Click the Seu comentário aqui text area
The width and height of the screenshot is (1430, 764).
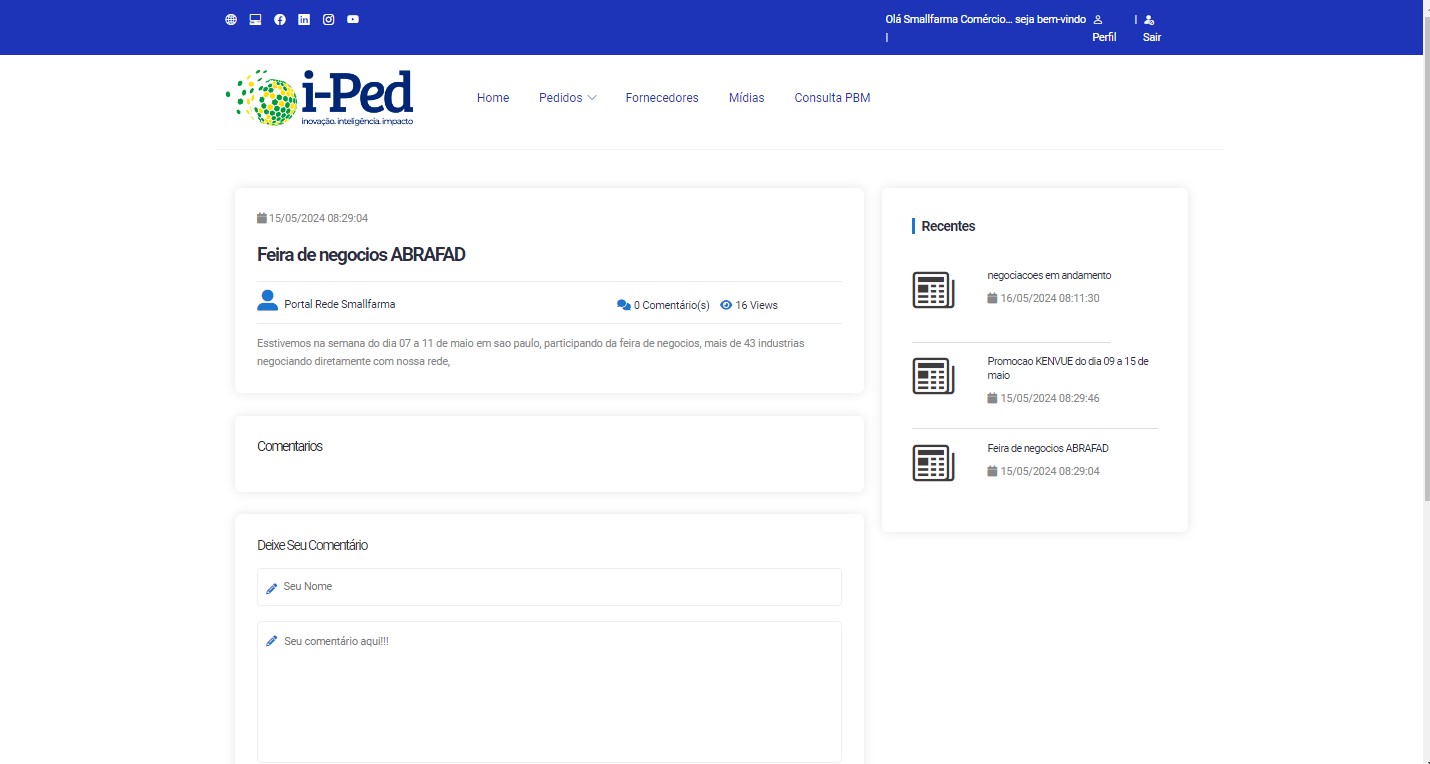[x=549, y=691]
